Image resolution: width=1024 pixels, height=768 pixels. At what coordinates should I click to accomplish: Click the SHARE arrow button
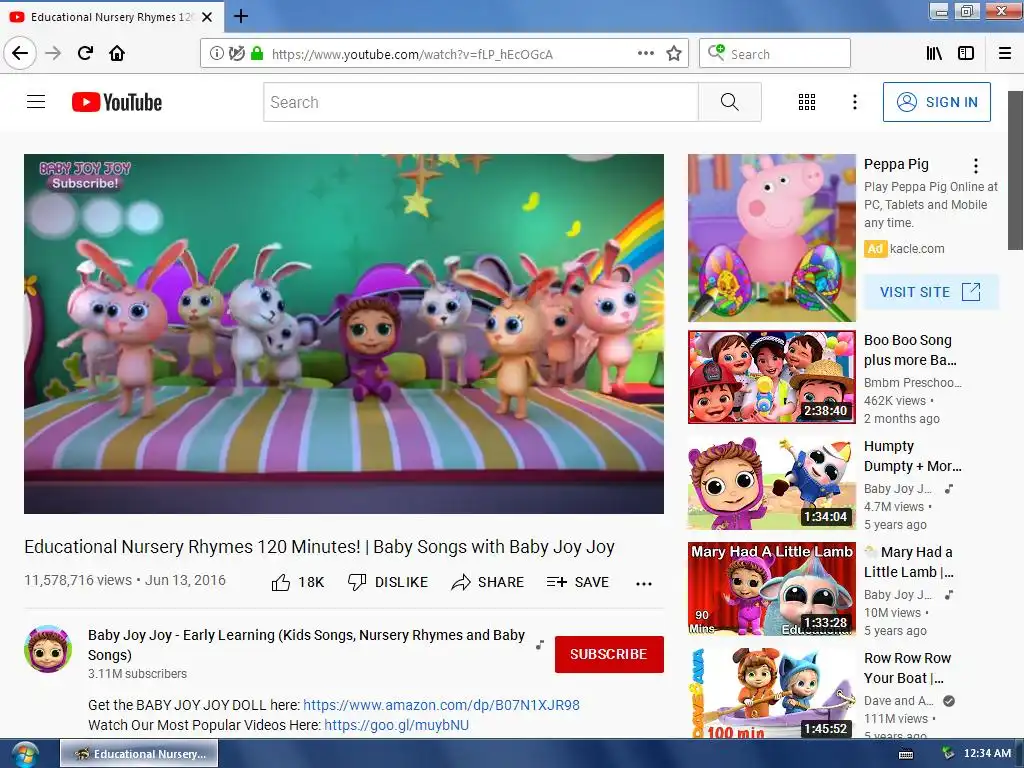pos(487,582)
